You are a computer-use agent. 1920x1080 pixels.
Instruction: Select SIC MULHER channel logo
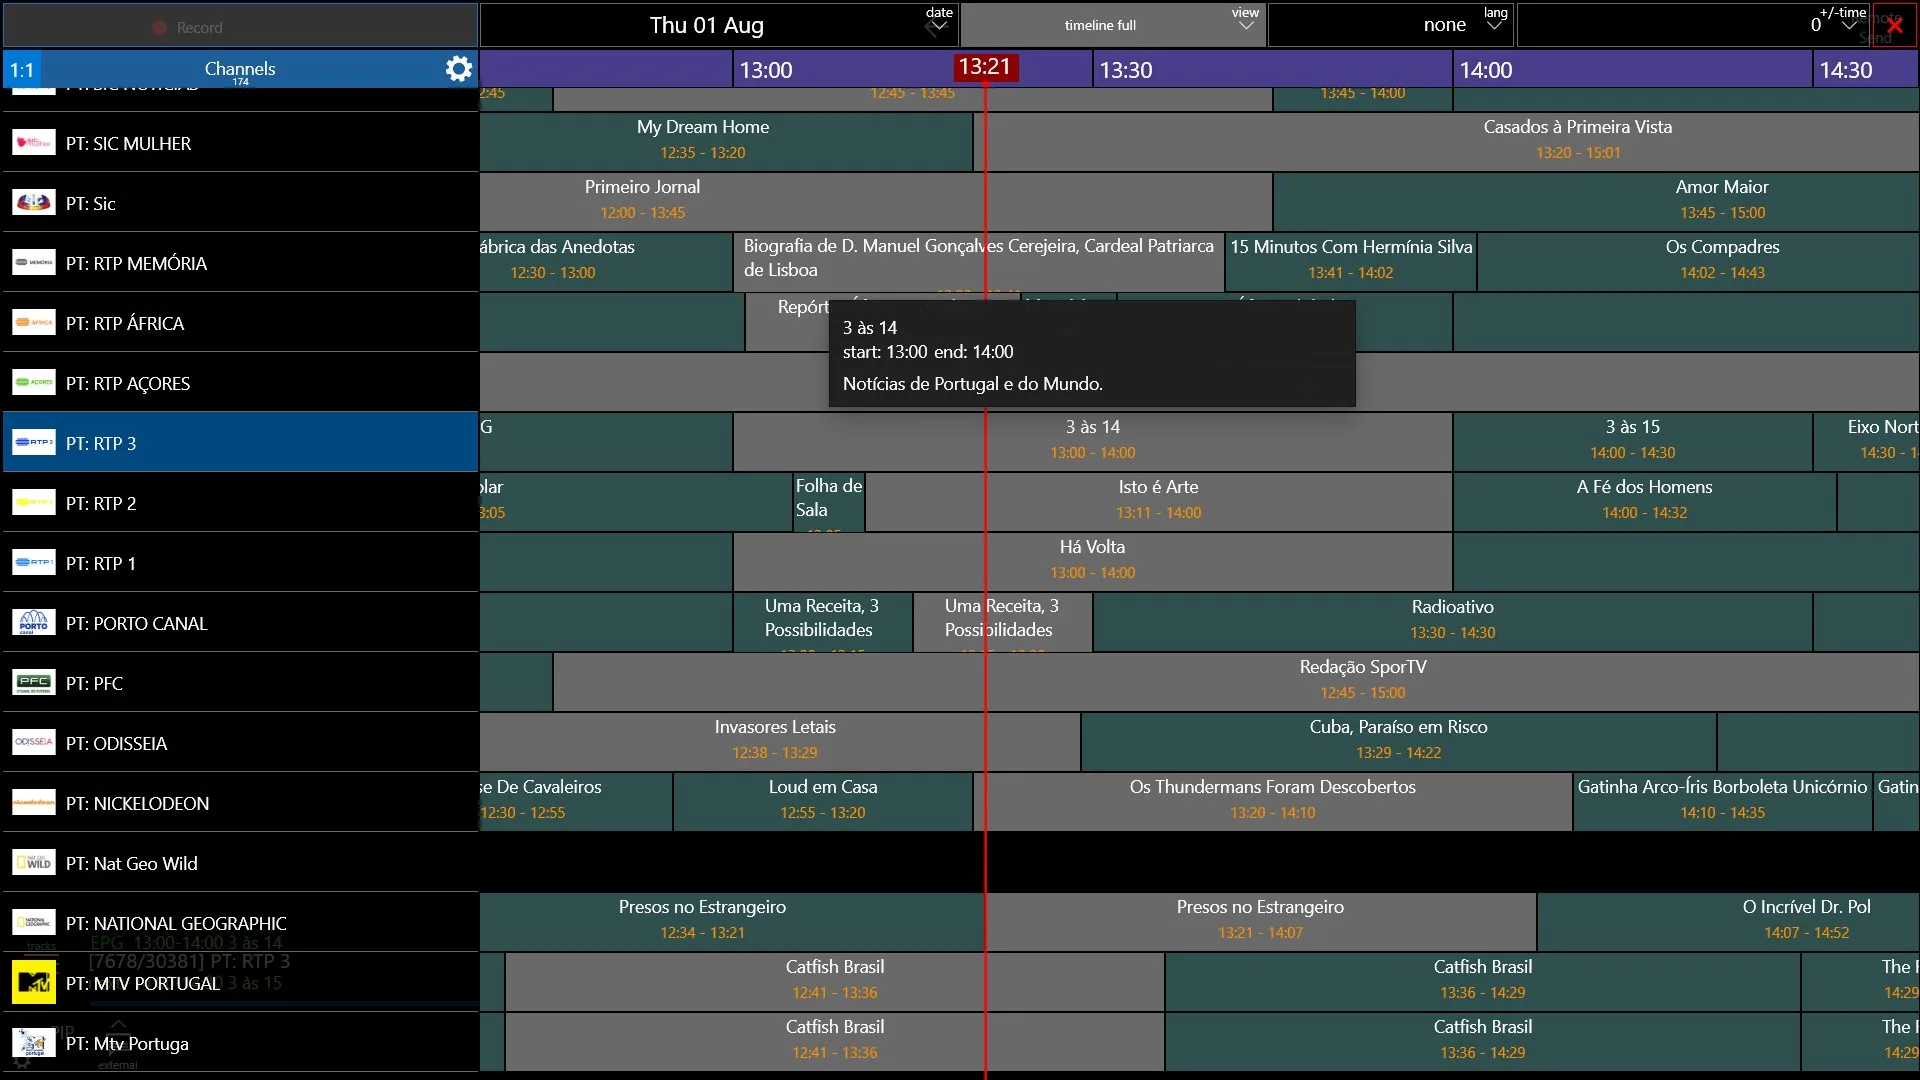(34, 142)
